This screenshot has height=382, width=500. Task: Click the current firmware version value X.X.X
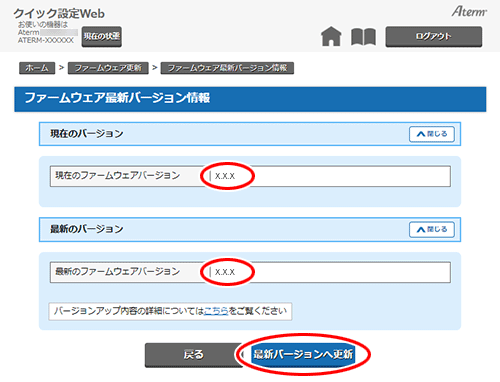click(x=225, y=176)
